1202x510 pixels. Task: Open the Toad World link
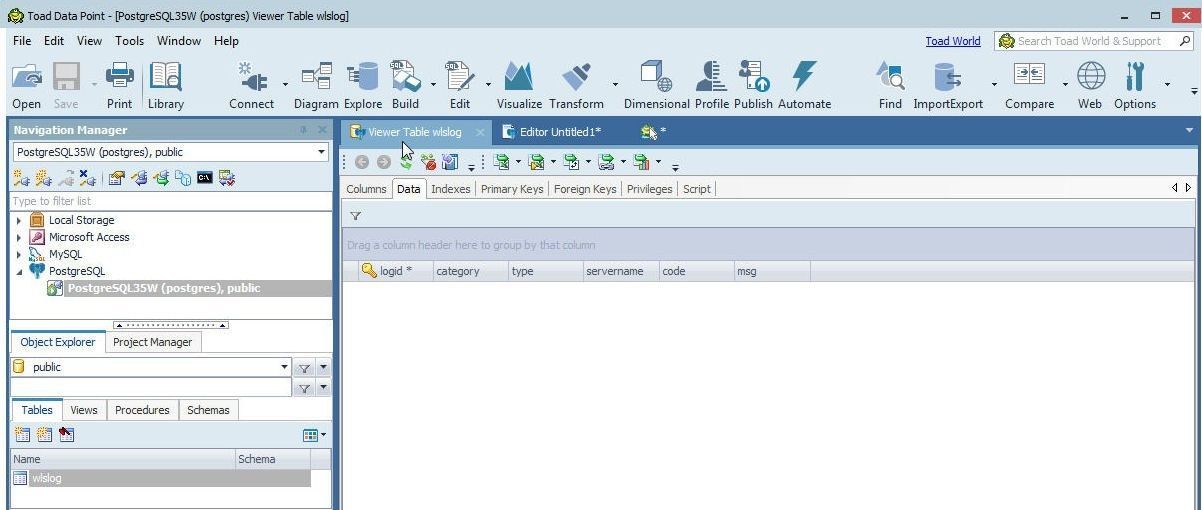point(952,41)
